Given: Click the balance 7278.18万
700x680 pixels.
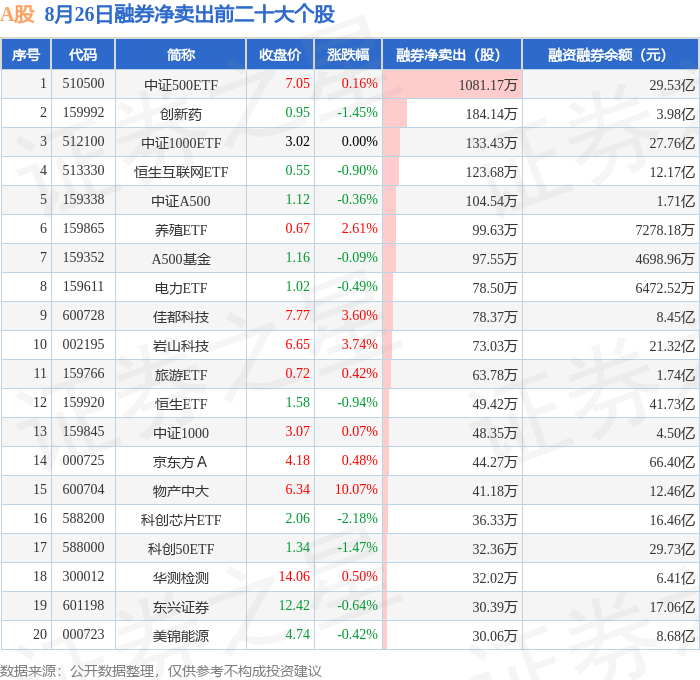Looking at the screenshot, I should [665, 230].
